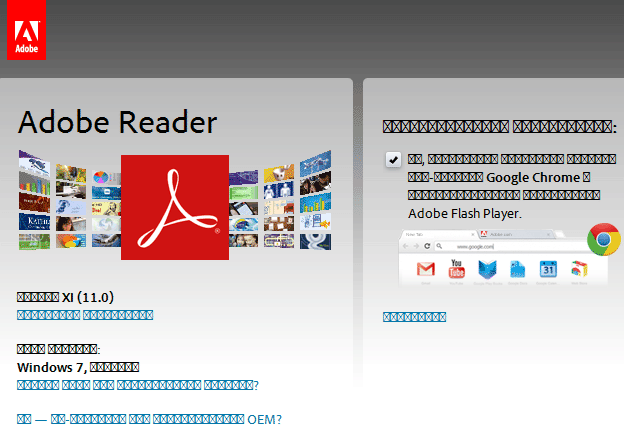The width and height of the screenshot is (624, 438).
Task: Click the blue Google Play Books icon
Action: click(x=488, y=269)
